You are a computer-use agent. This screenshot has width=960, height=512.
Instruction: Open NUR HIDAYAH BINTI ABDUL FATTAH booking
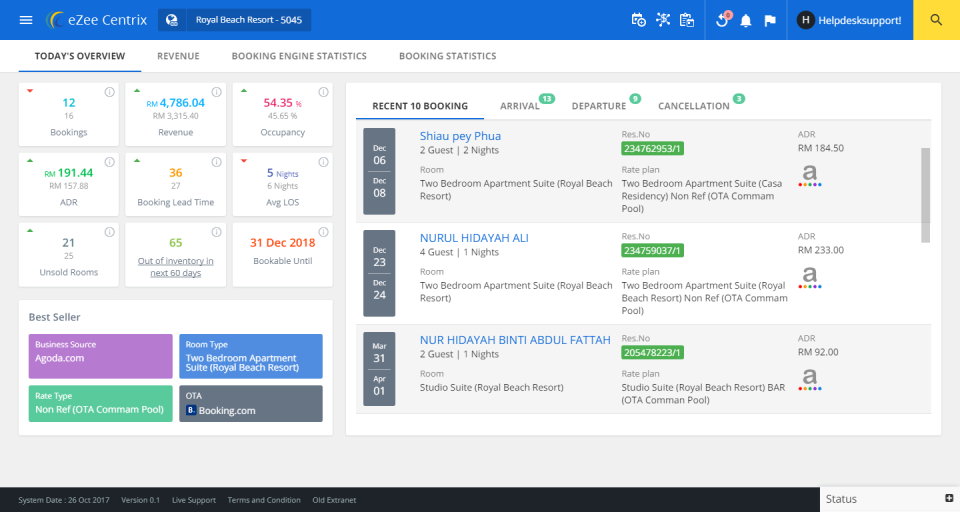[515, 340]
